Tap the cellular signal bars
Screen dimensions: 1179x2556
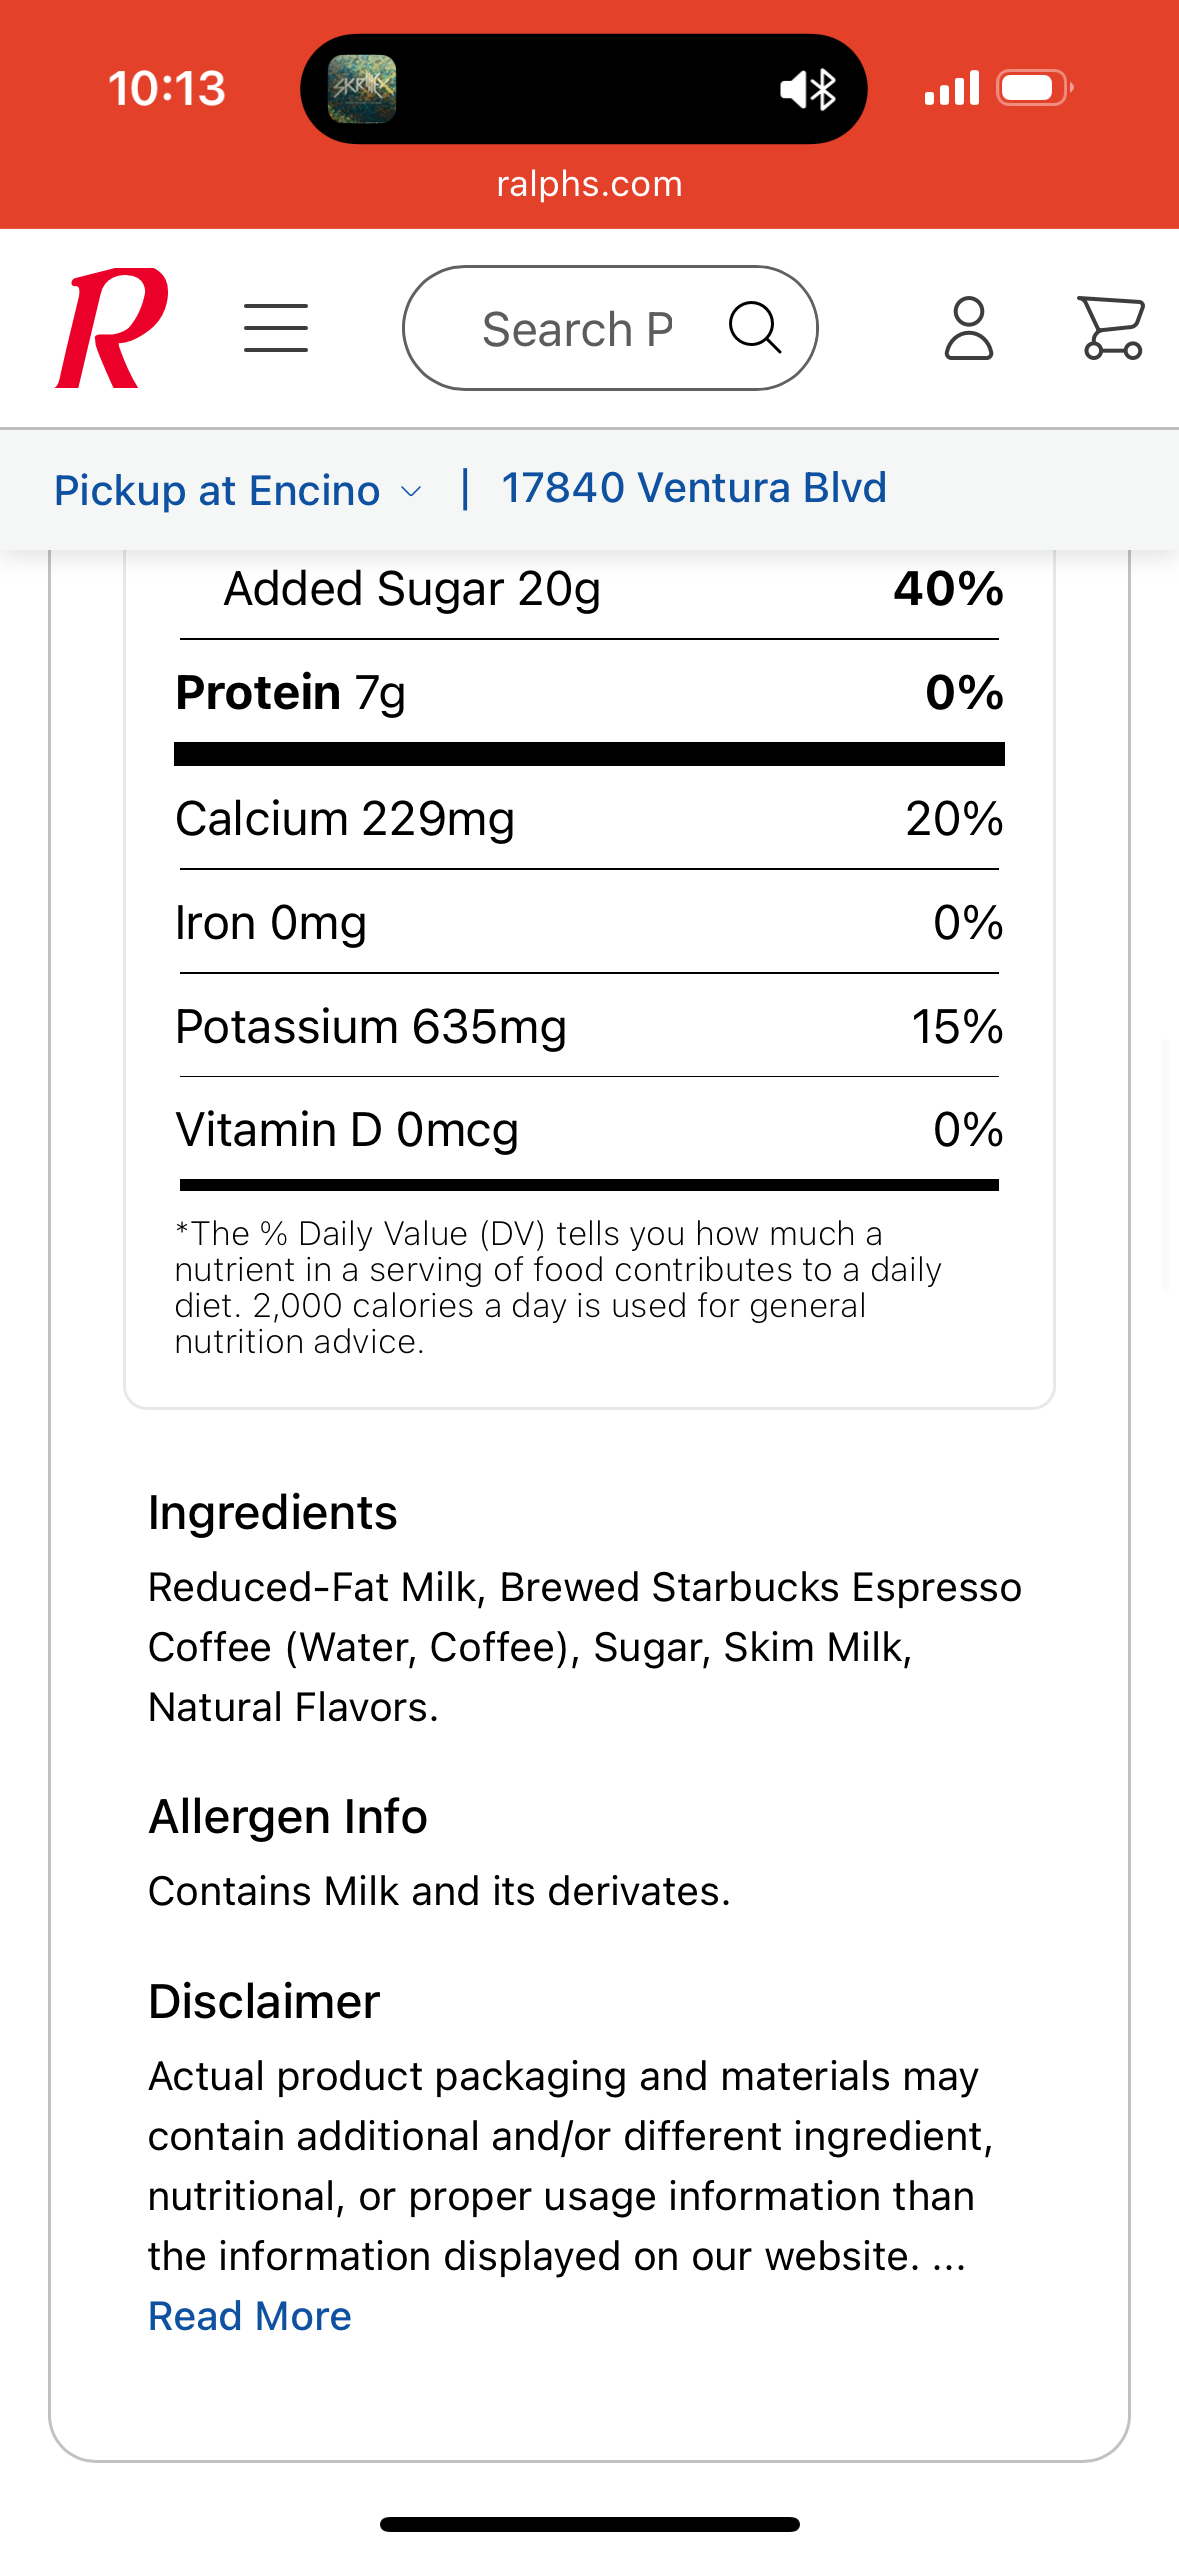(x=951, y=88)
